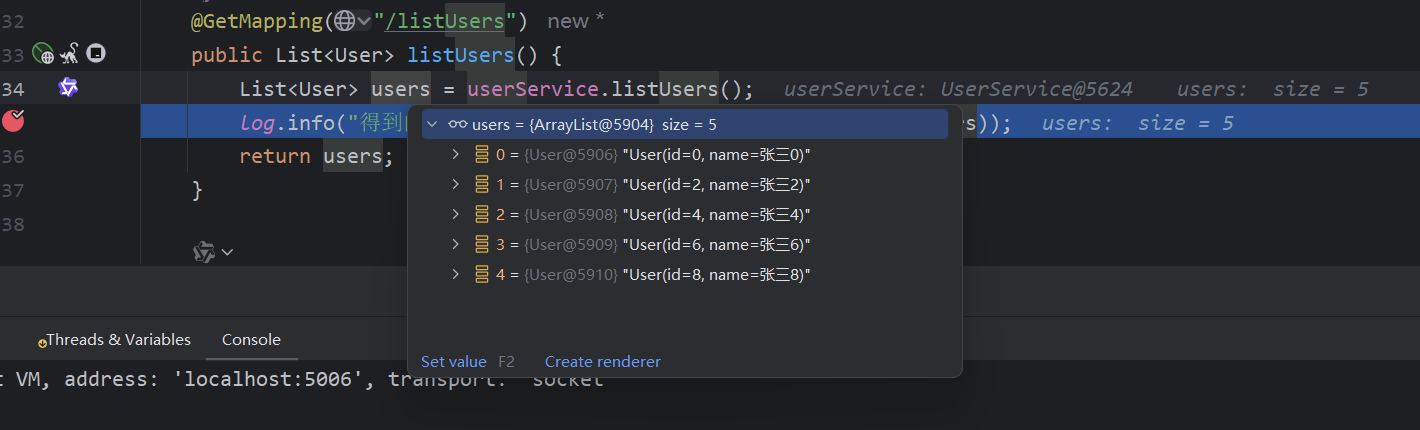
Task: Click the glasses watch icon beside users
Action: pos(457,124)
